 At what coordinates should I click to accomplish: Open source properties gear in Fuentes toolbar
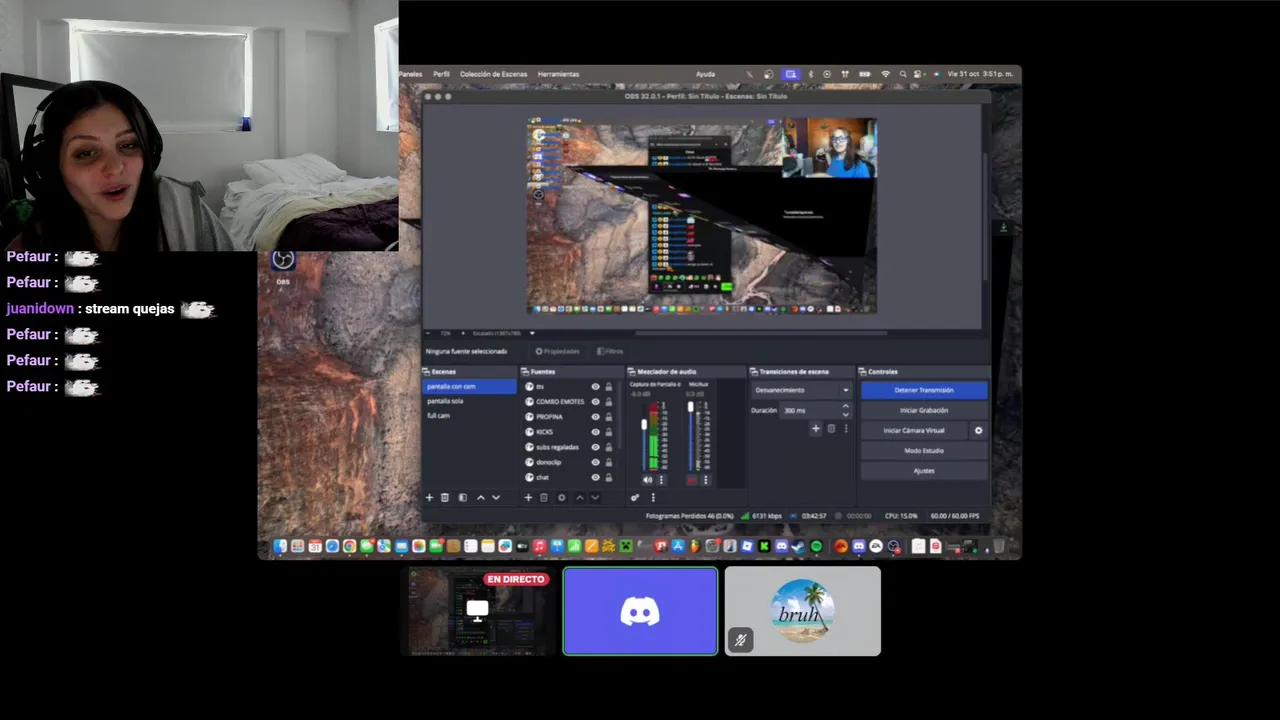(x=562, y=497)
